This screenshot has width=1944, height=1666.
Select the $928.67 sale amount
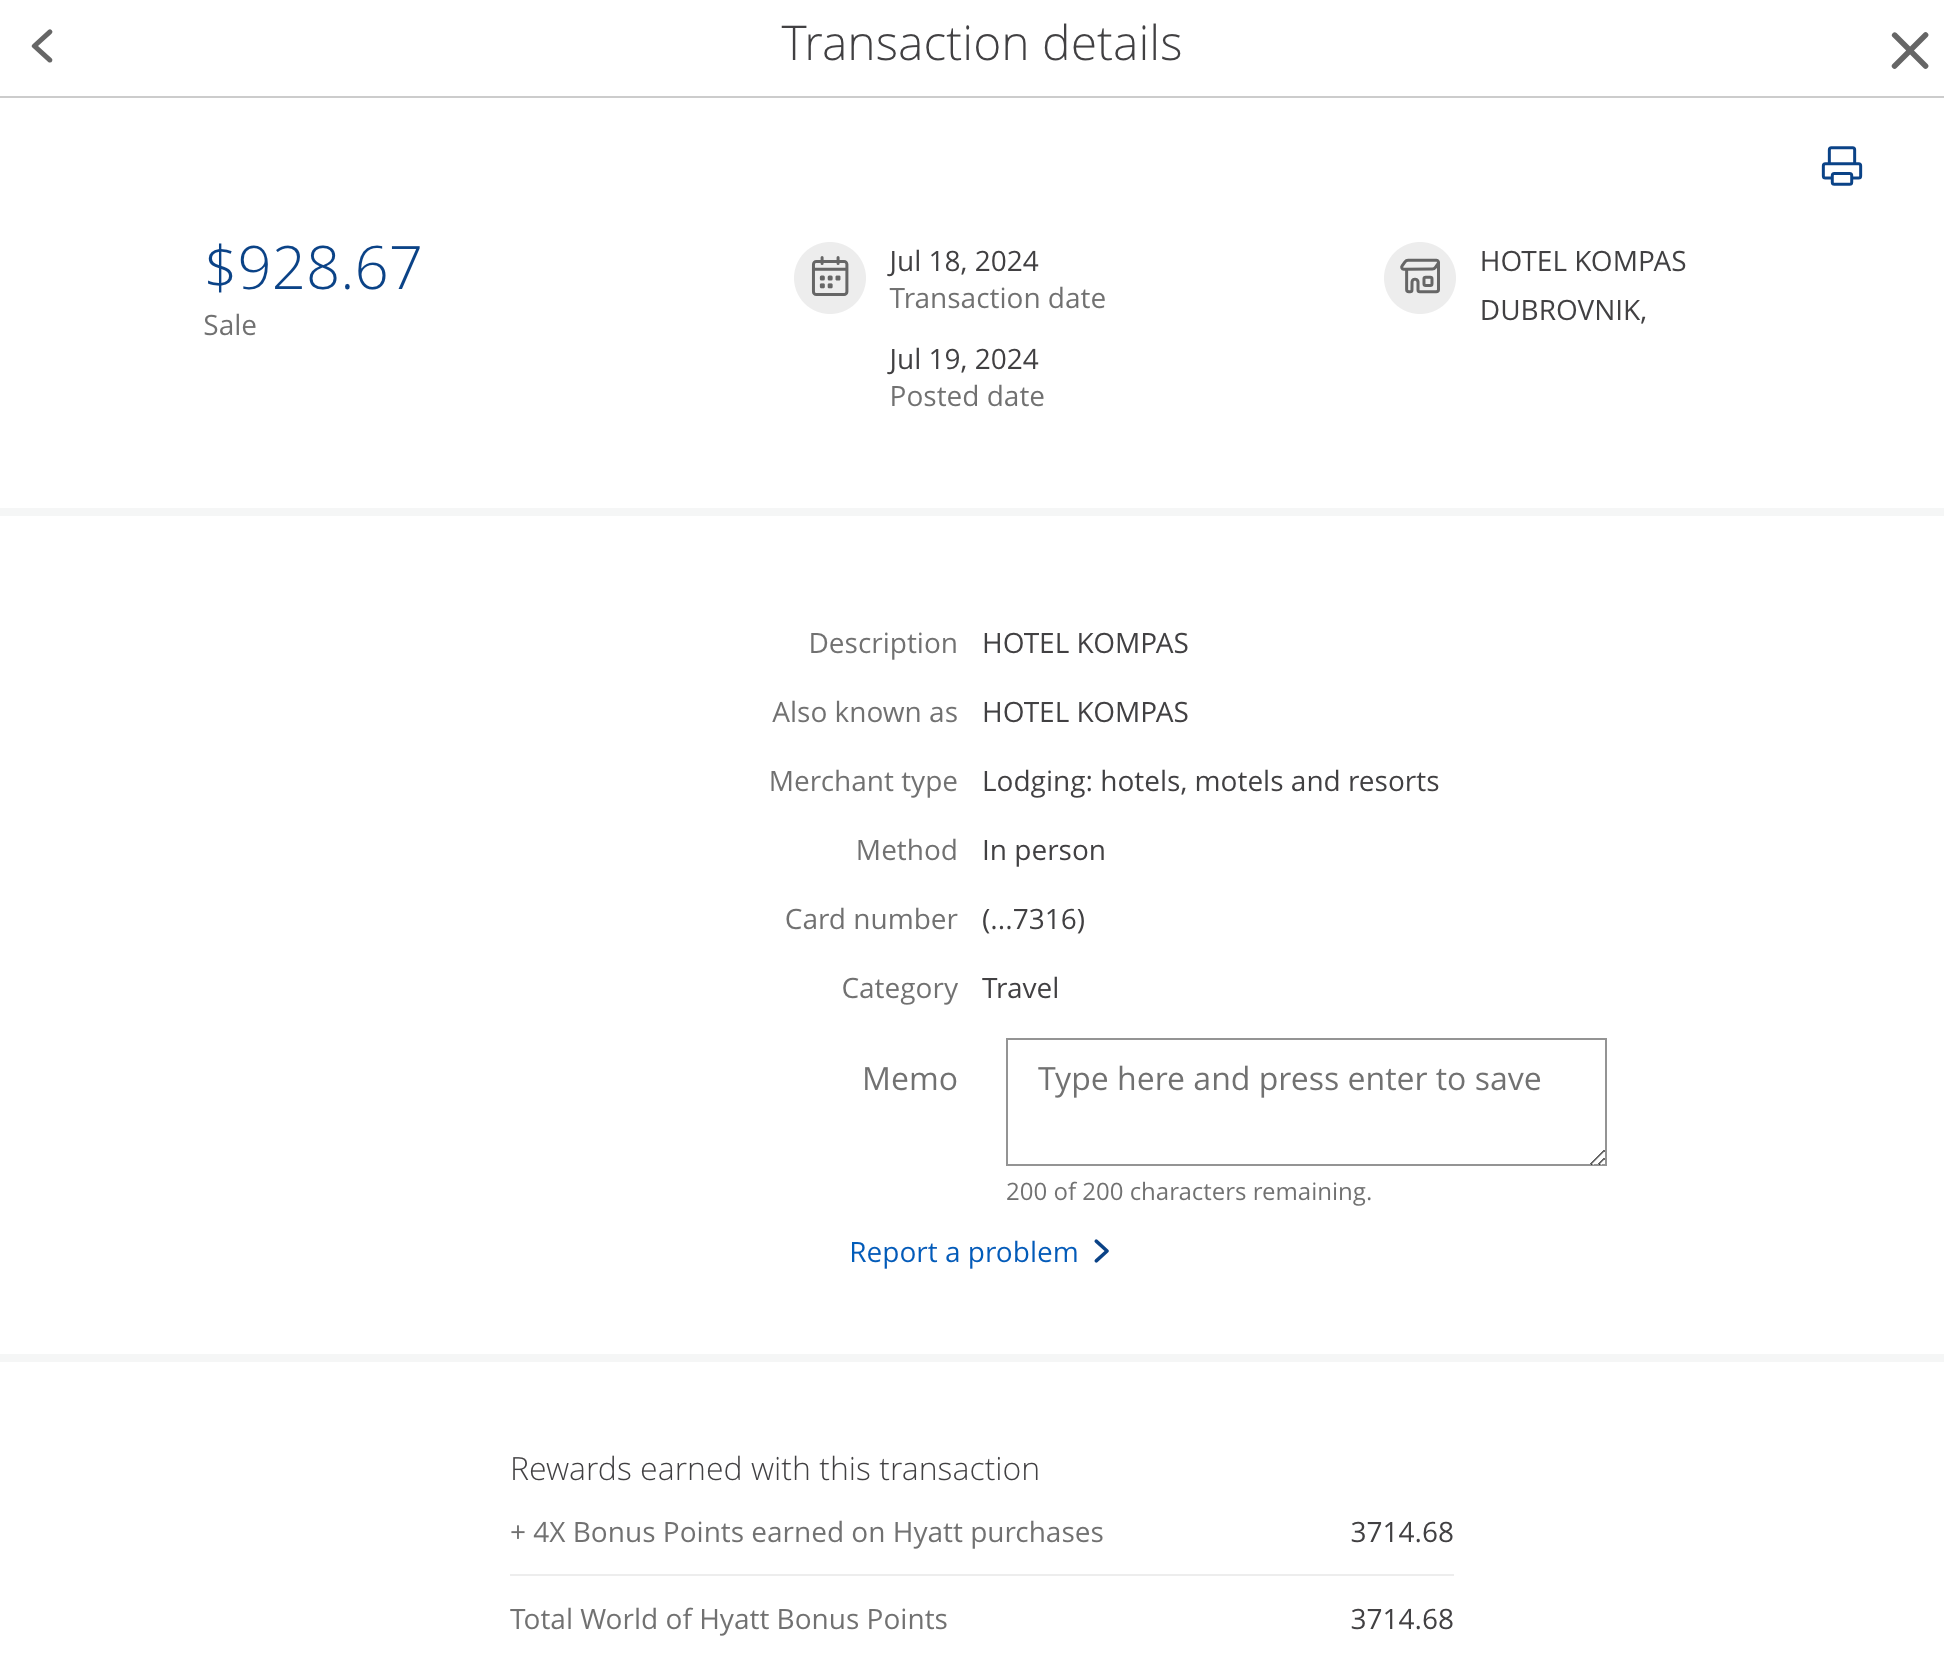313,265
